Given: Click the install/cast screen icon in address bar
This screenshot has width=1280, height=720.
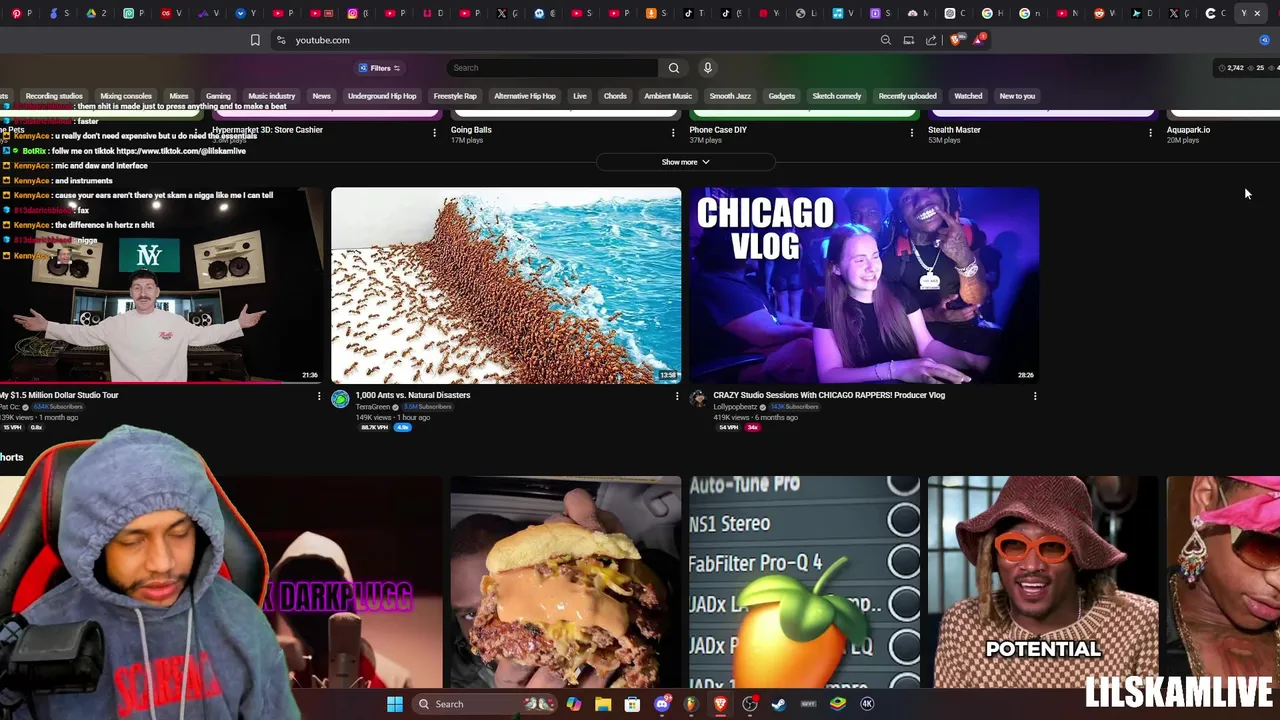Looking at the screenshot, I should pyautogui.click(x=909, y=40).
